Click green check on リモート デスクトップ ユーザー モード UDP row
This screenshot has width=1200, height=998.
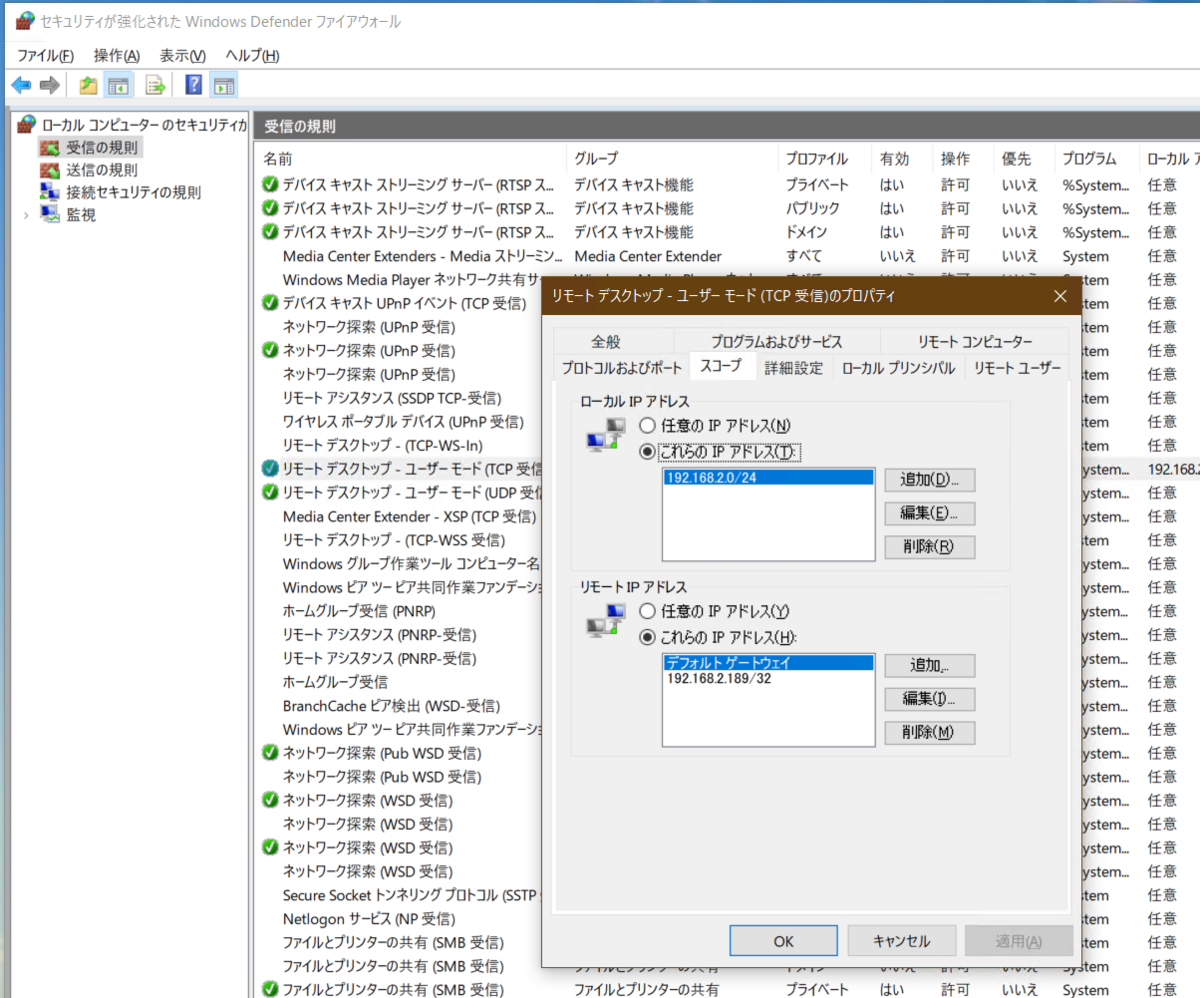[x=270, y=492]
